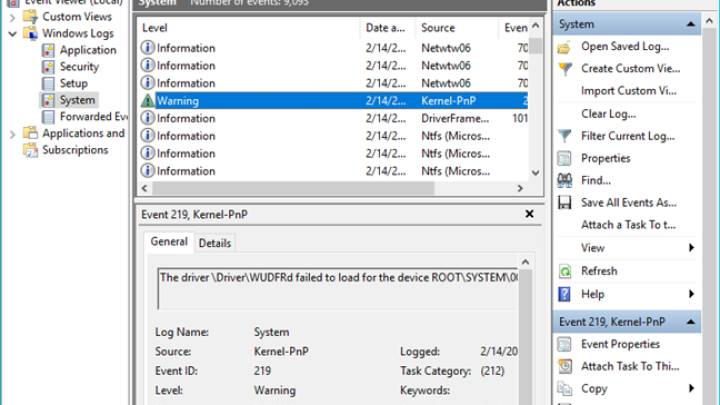Select the System log in tree
720x405 pixels.
click(77, 100)
